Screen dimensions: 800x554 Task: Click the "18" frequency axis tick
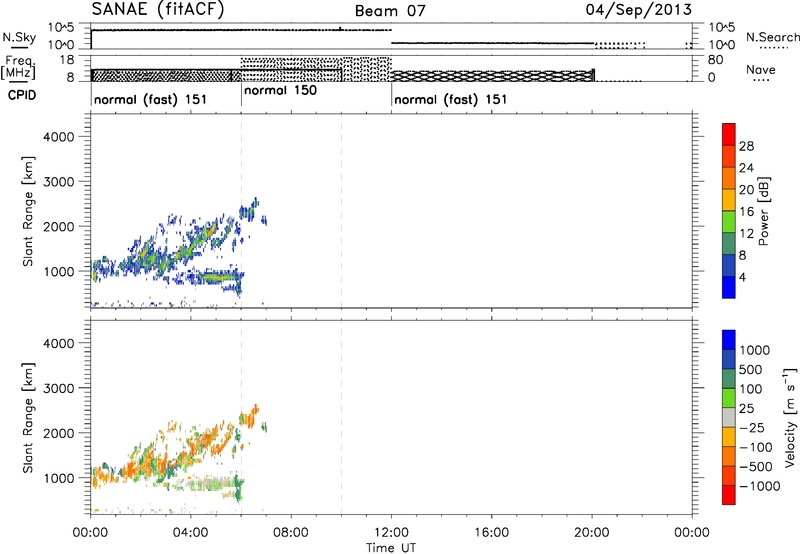[x=67, y=60]
